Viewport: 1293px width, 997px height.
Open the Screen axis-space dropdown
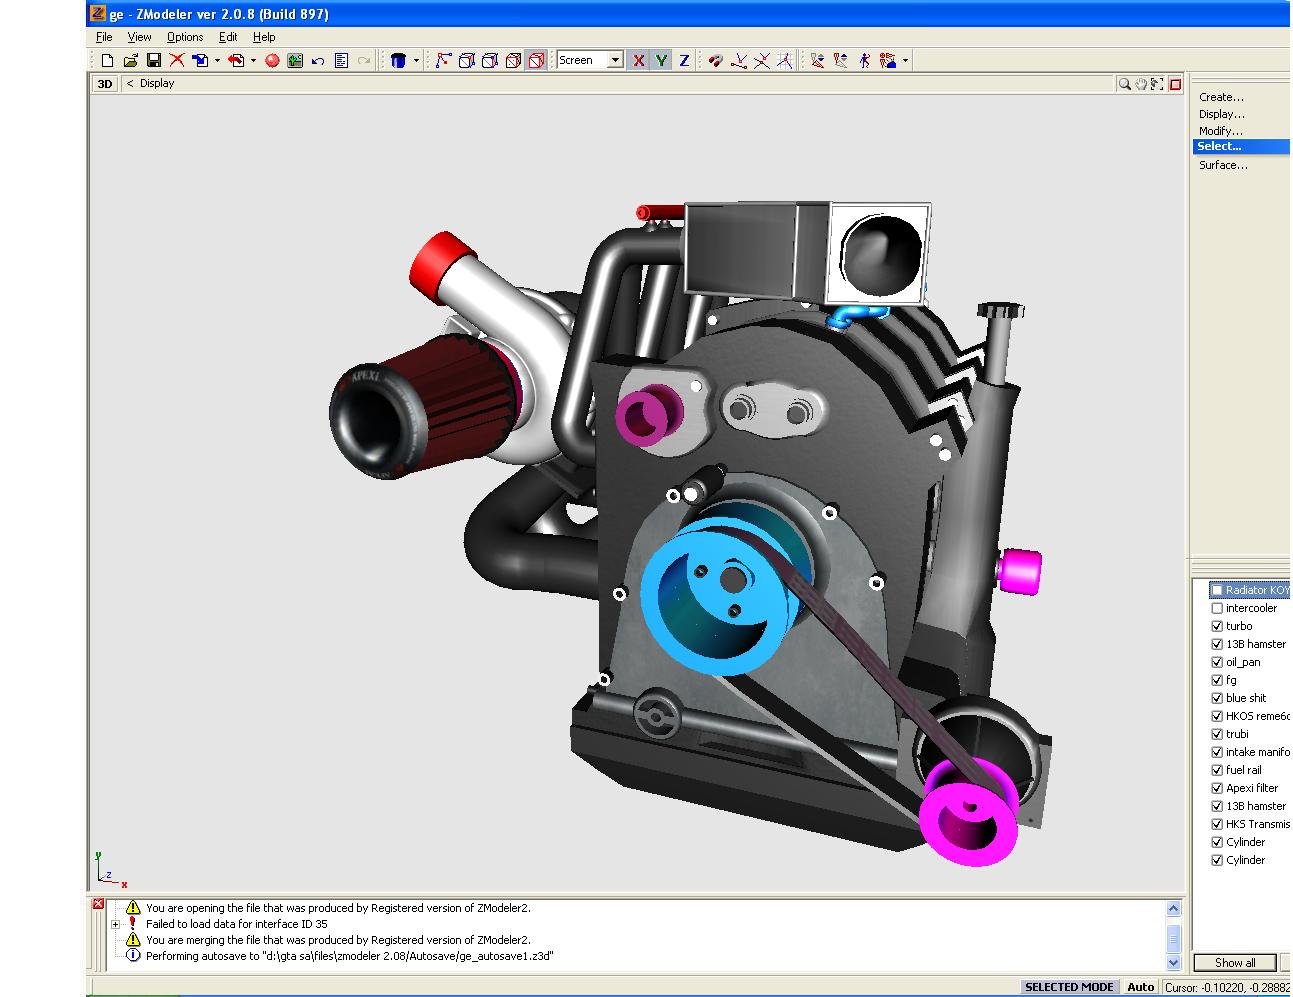tap(615, 60)
